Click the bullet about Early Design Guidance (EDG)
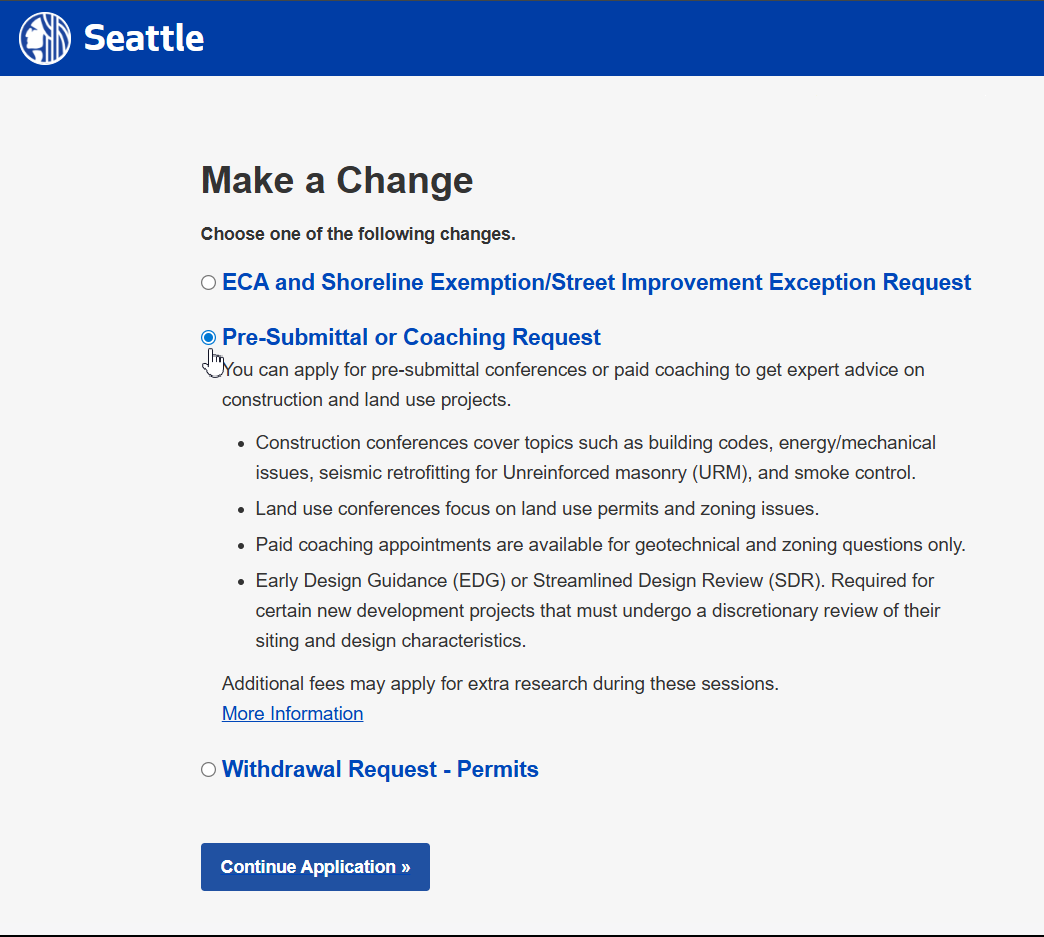 coord(598,611)
